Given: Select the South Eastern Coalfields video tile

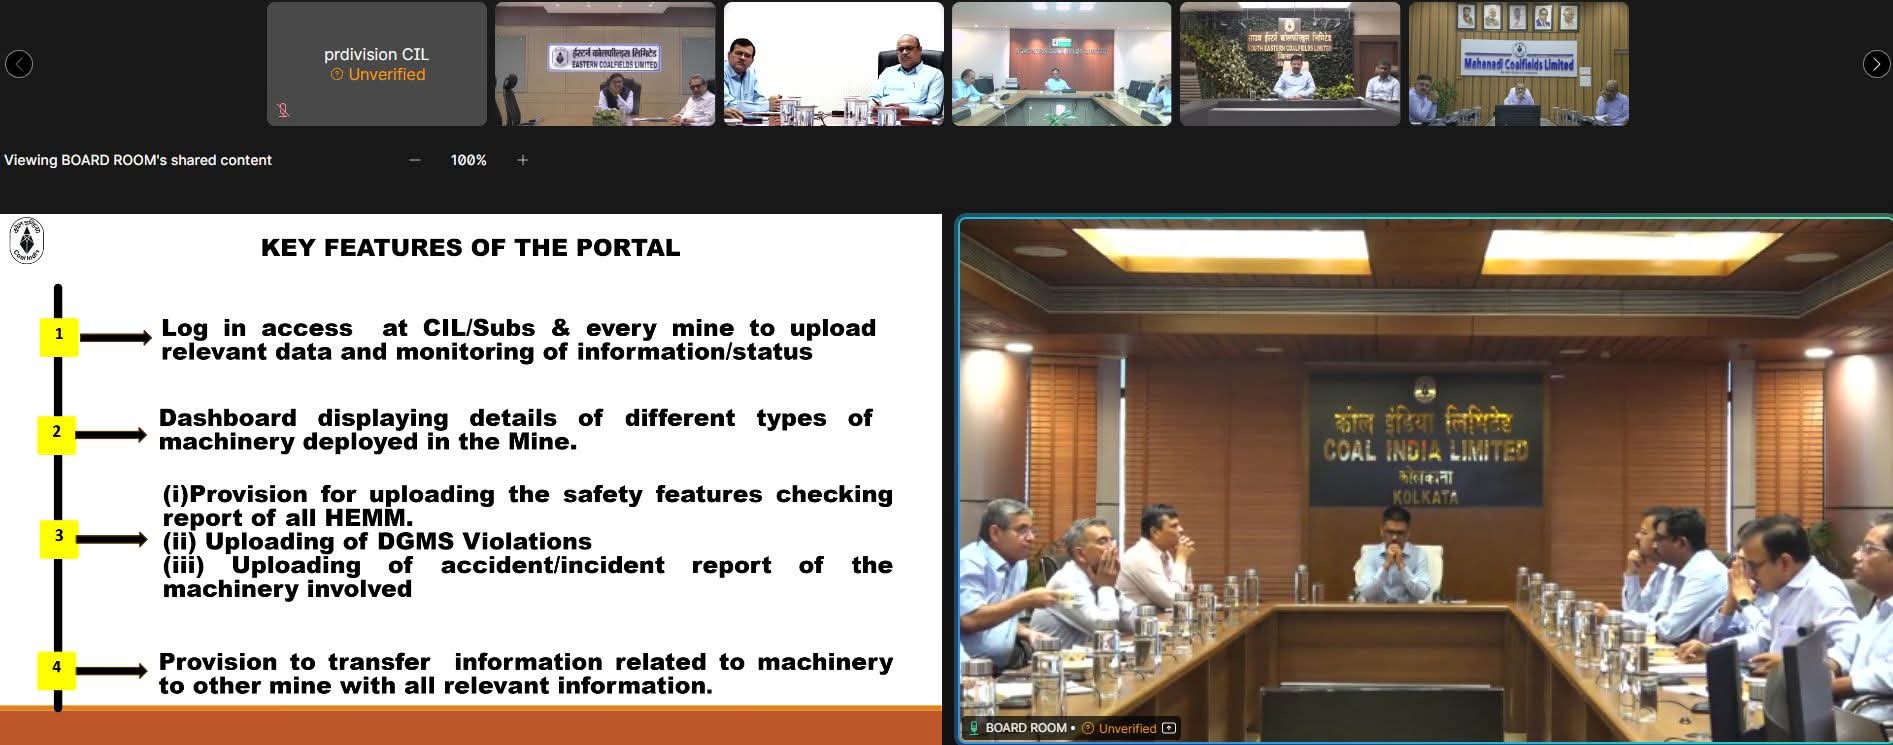Looking at the screenshot, I should point(1290,64).
